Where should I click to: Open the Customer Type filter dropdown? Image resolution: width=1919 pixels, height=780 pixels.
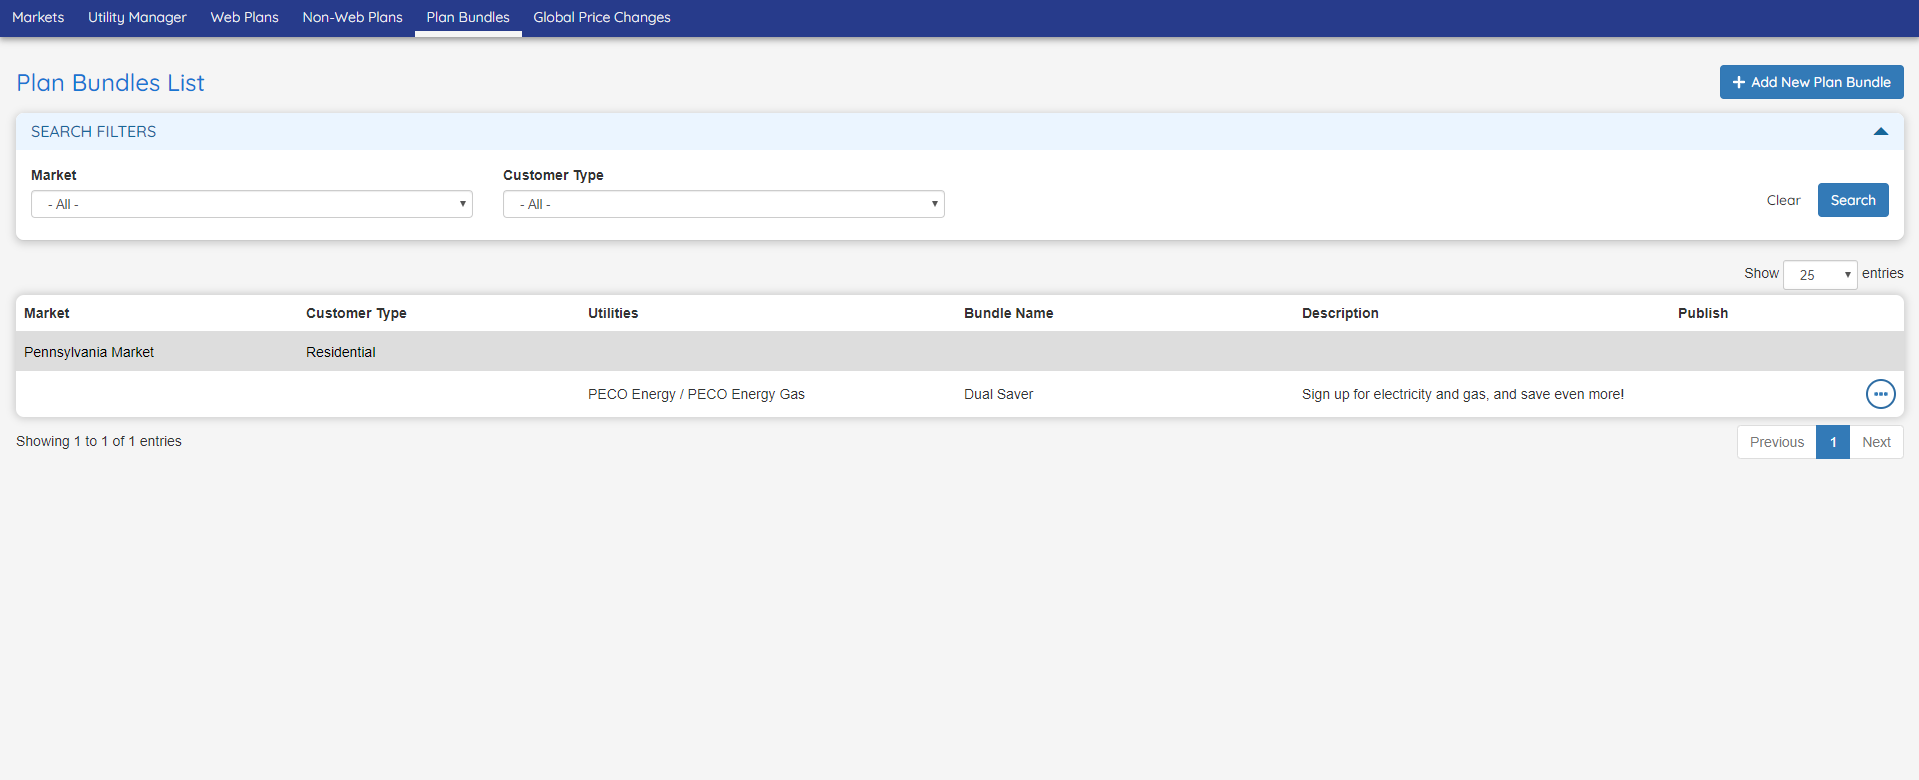point(724,204)
